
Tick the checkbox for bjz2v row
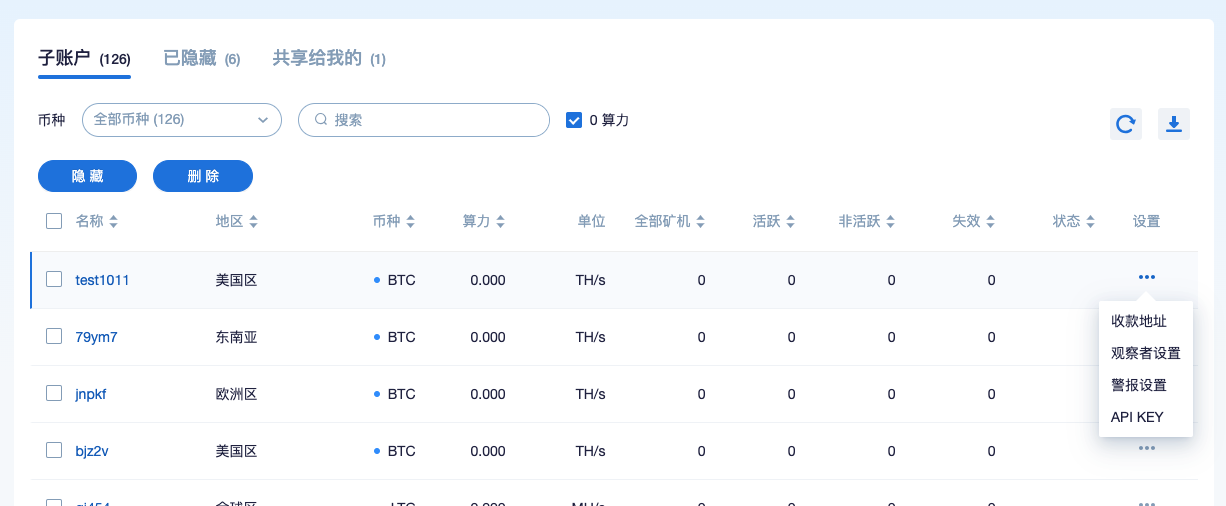click(x=54, y=450)
